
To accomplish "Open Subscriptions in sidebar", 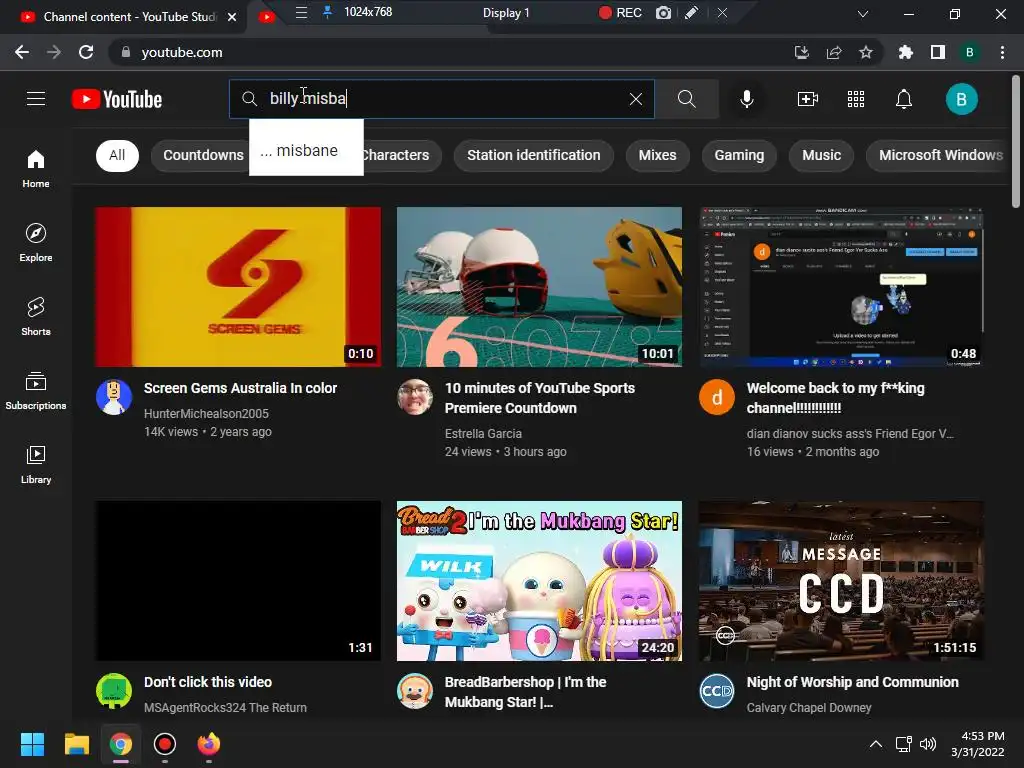I will (36, 390).
